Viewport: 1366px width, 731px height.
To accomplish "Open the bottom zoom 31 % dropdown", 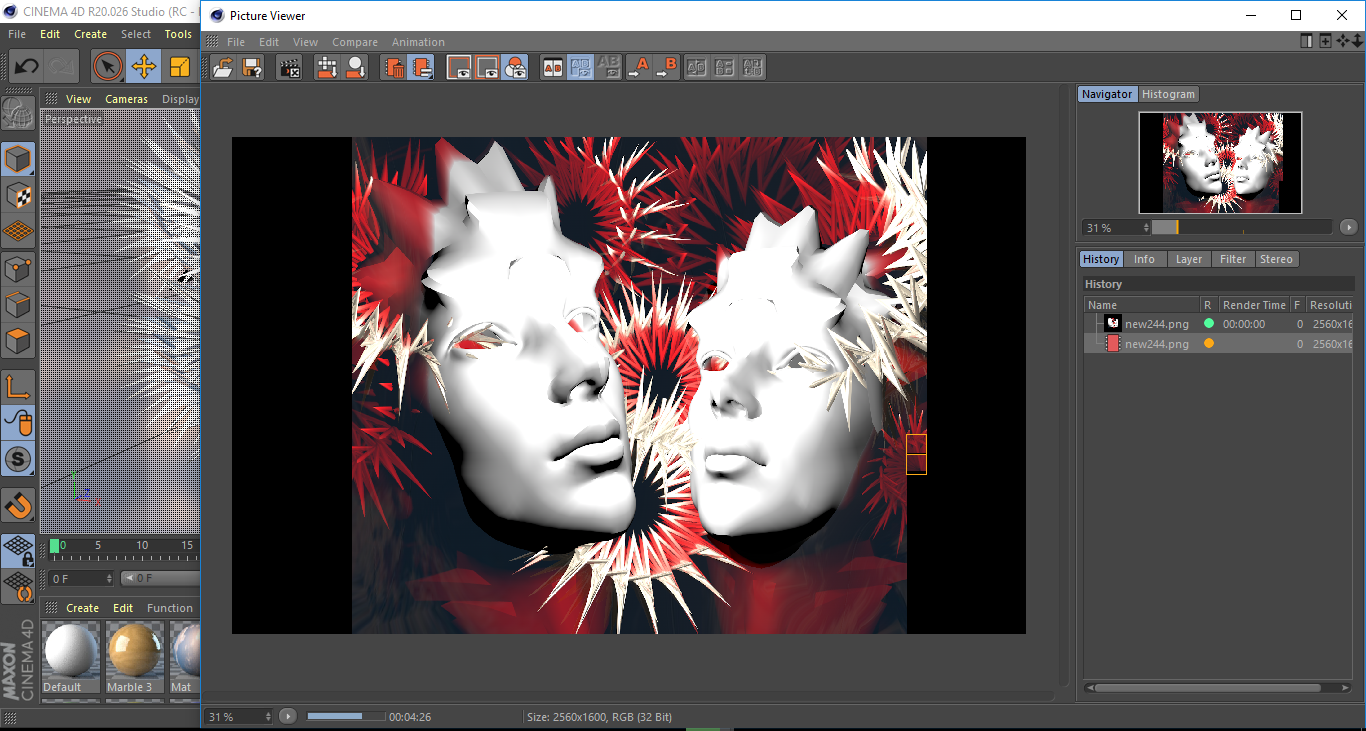I will point(239,716).
